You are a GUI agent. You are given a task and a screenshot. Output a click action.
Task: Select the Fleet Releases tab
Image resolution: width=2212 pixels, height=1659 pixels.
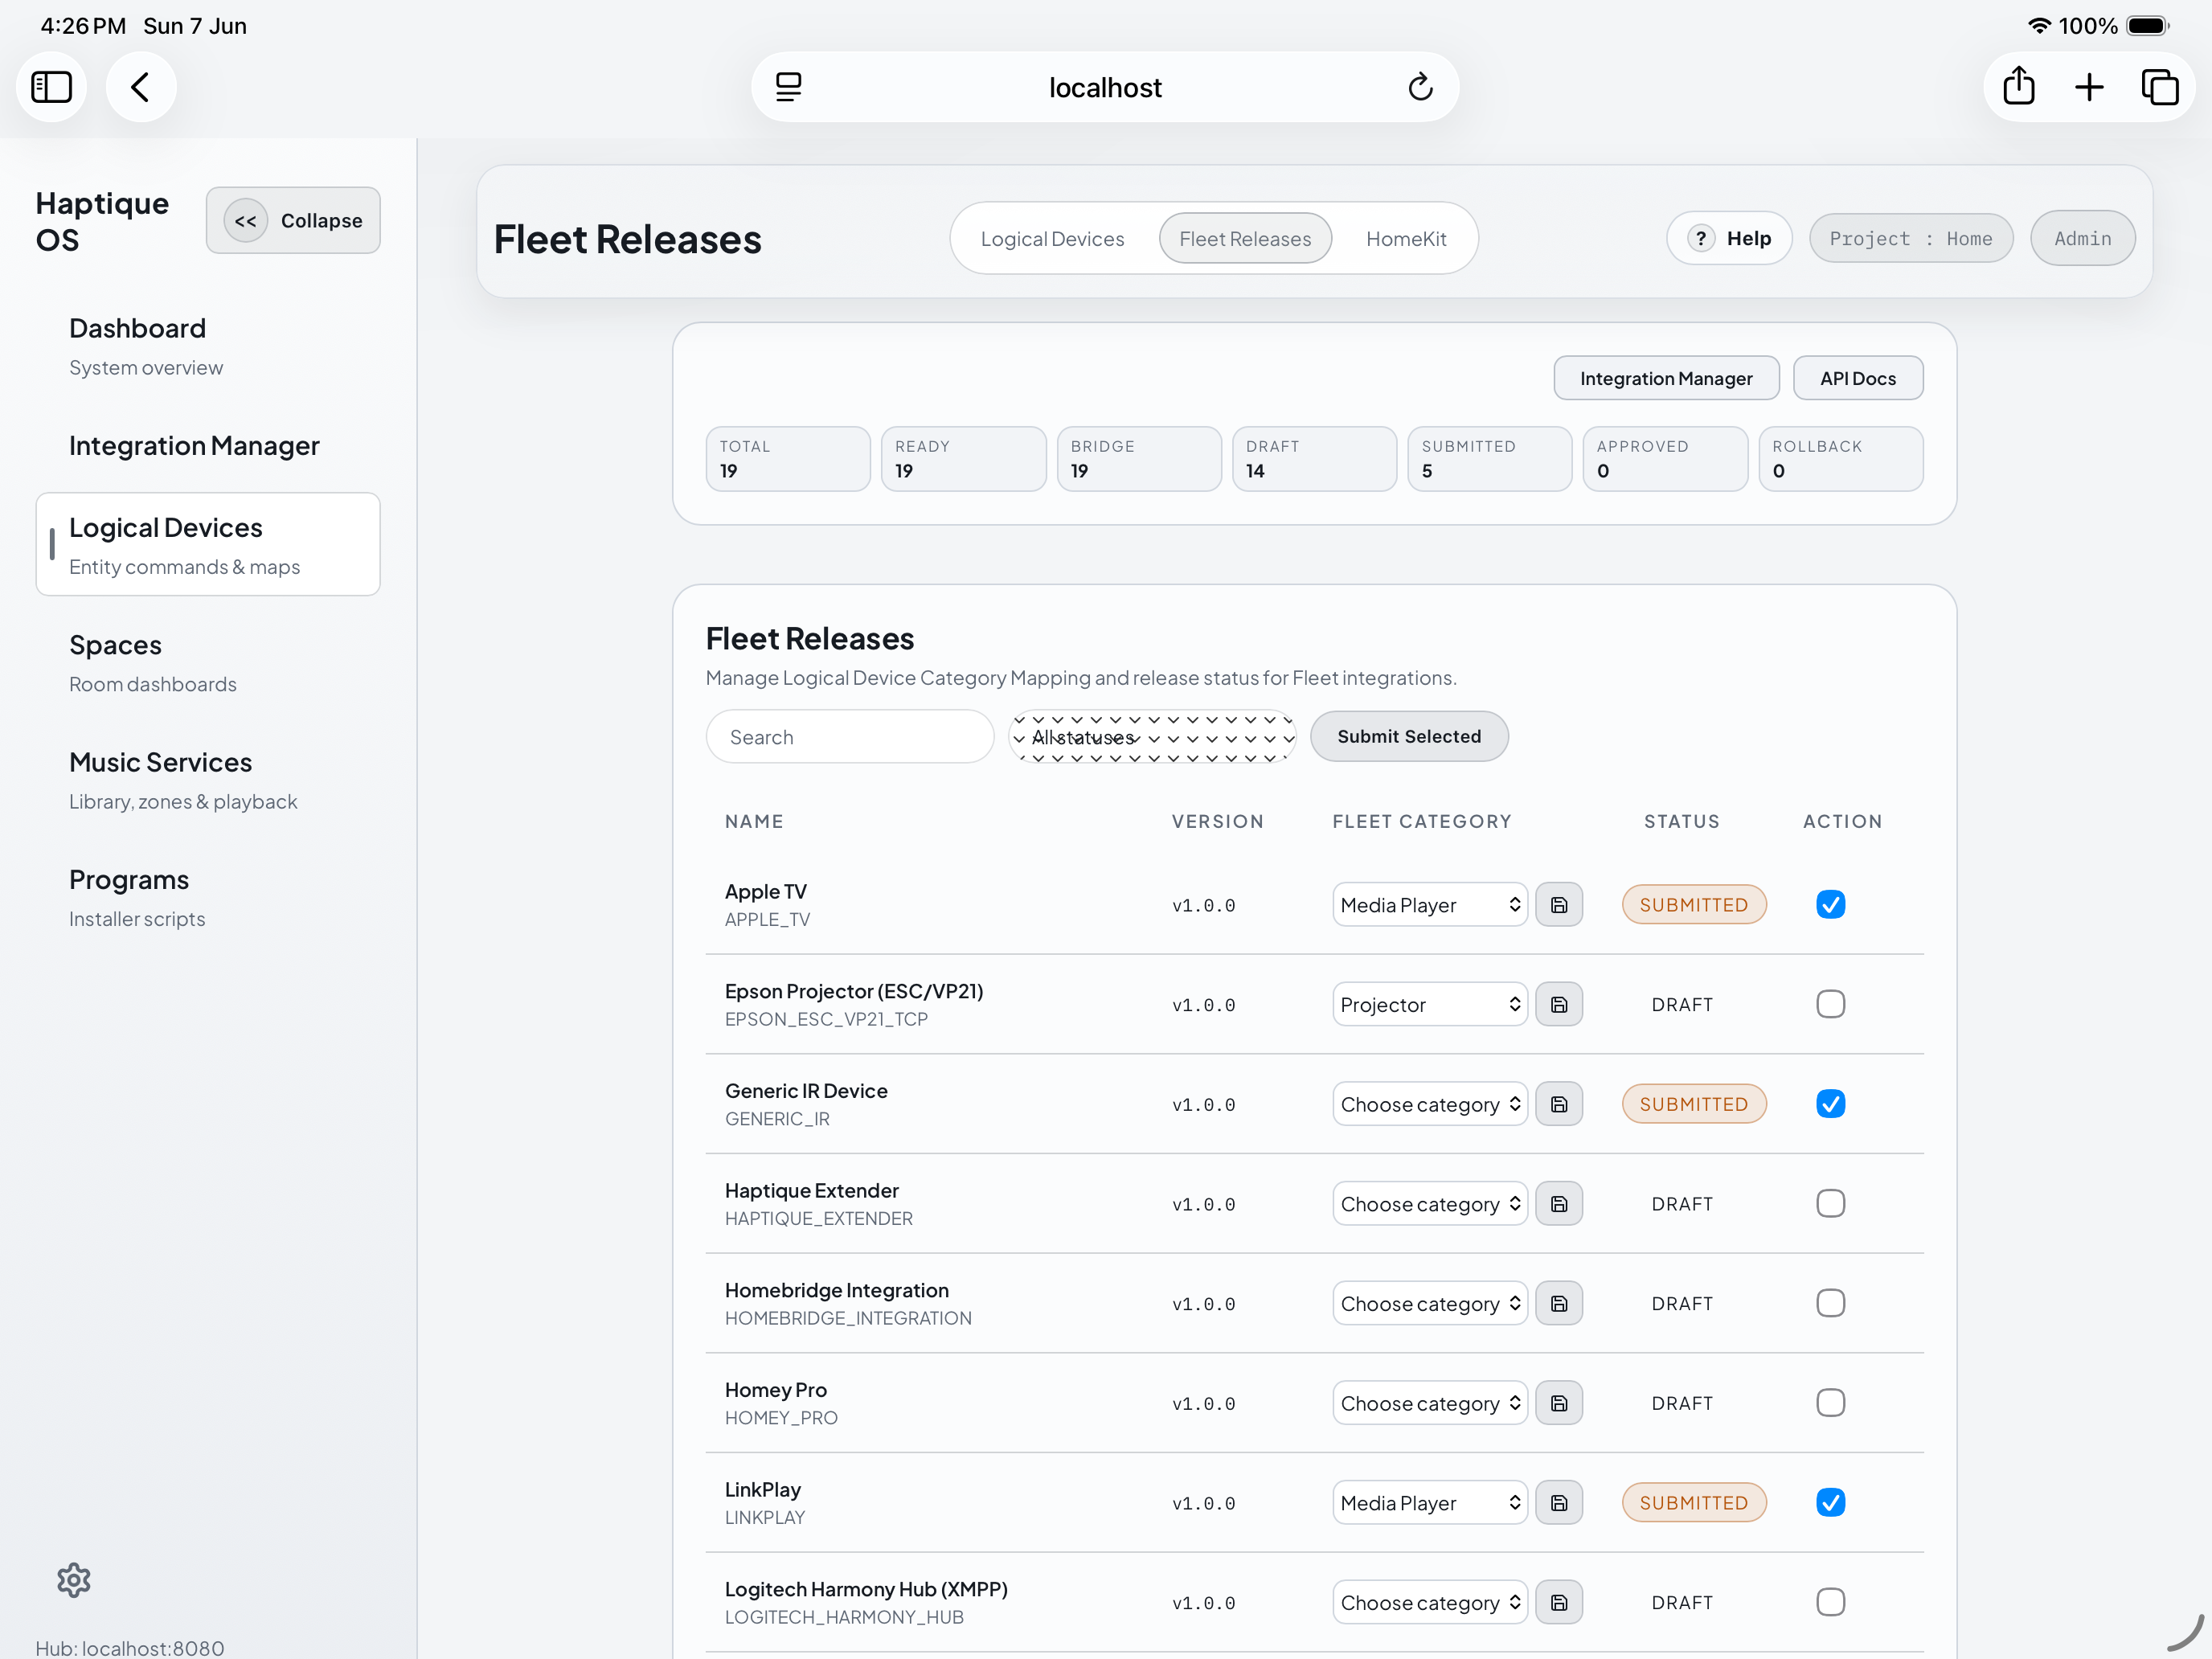1245,239
